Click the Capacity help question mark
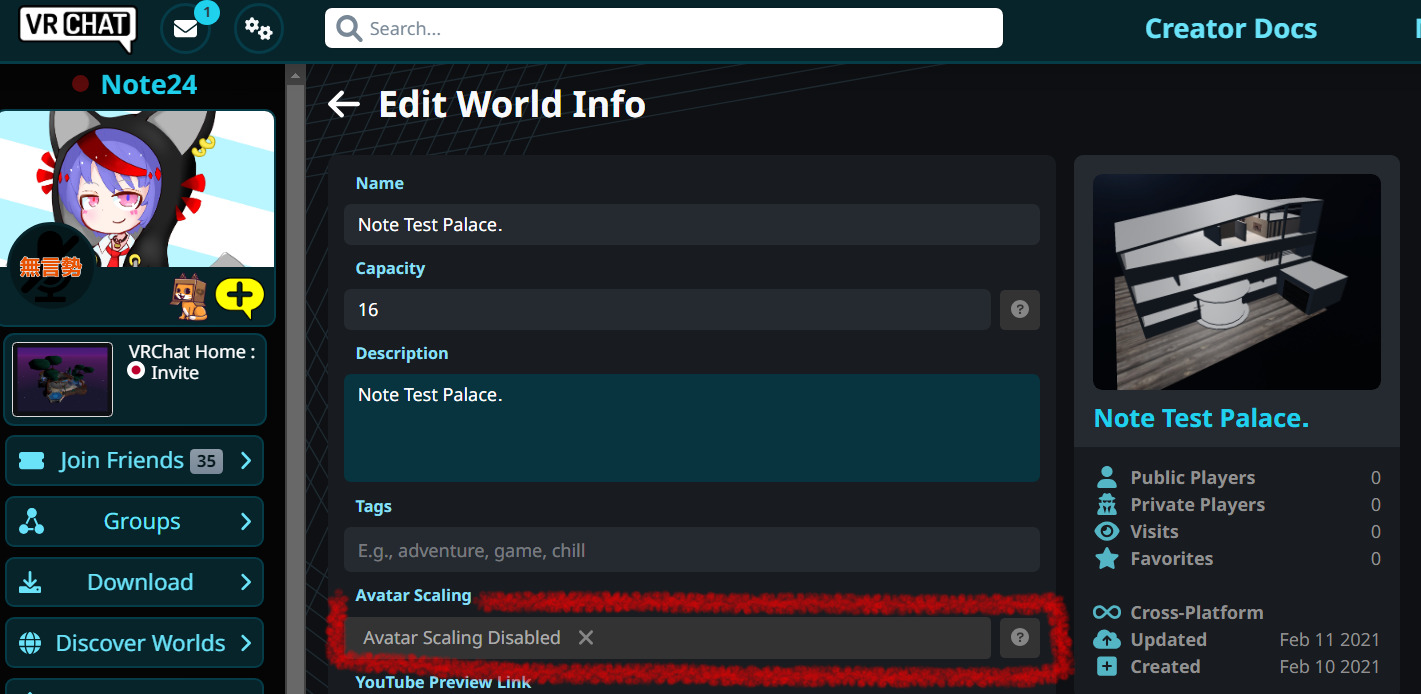This screenshot has width=1421, height=694. (1019, 310)
